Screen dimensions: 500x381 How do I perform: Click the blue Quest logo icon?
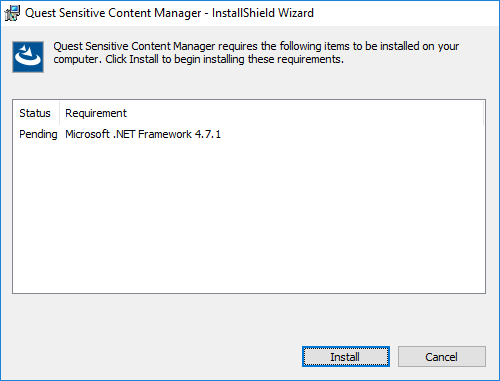tap(28, 57)
